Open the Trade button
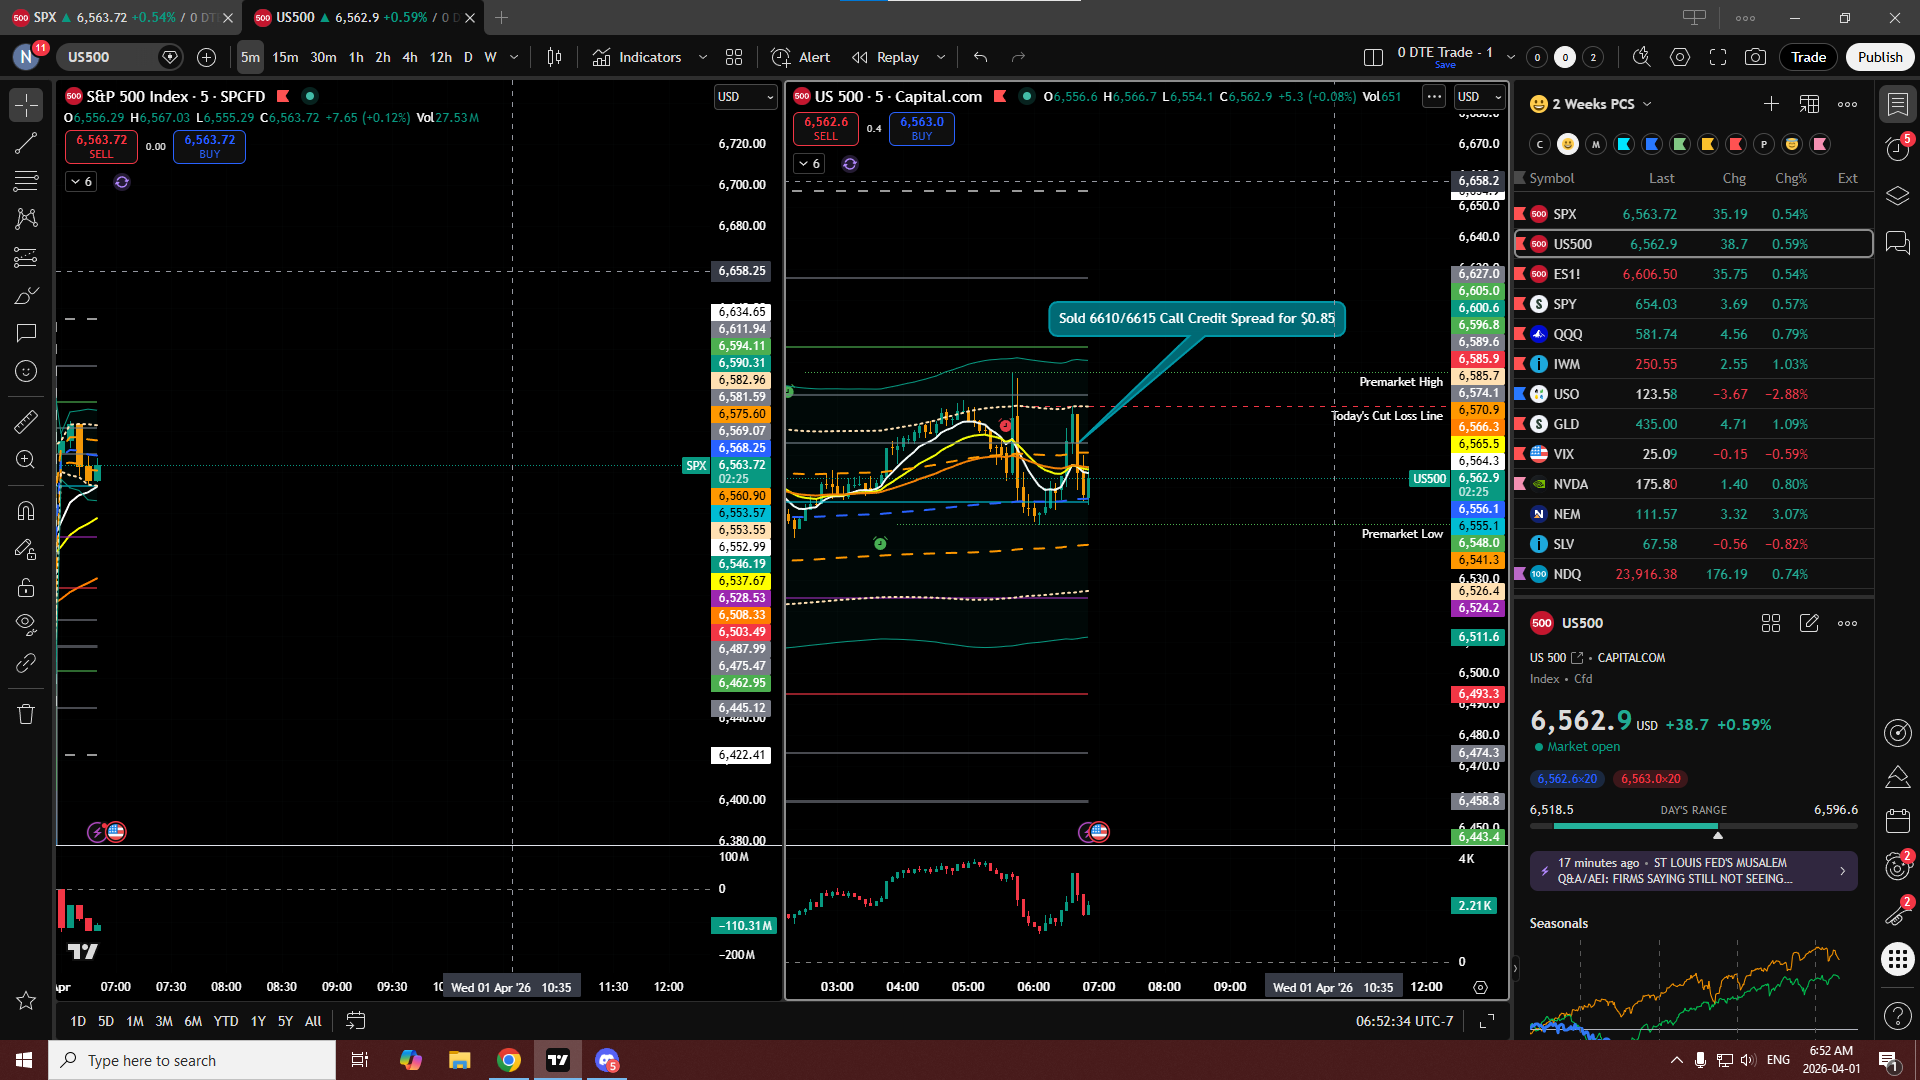Screen dimensions: 1920x1080 click(1808, 57)
